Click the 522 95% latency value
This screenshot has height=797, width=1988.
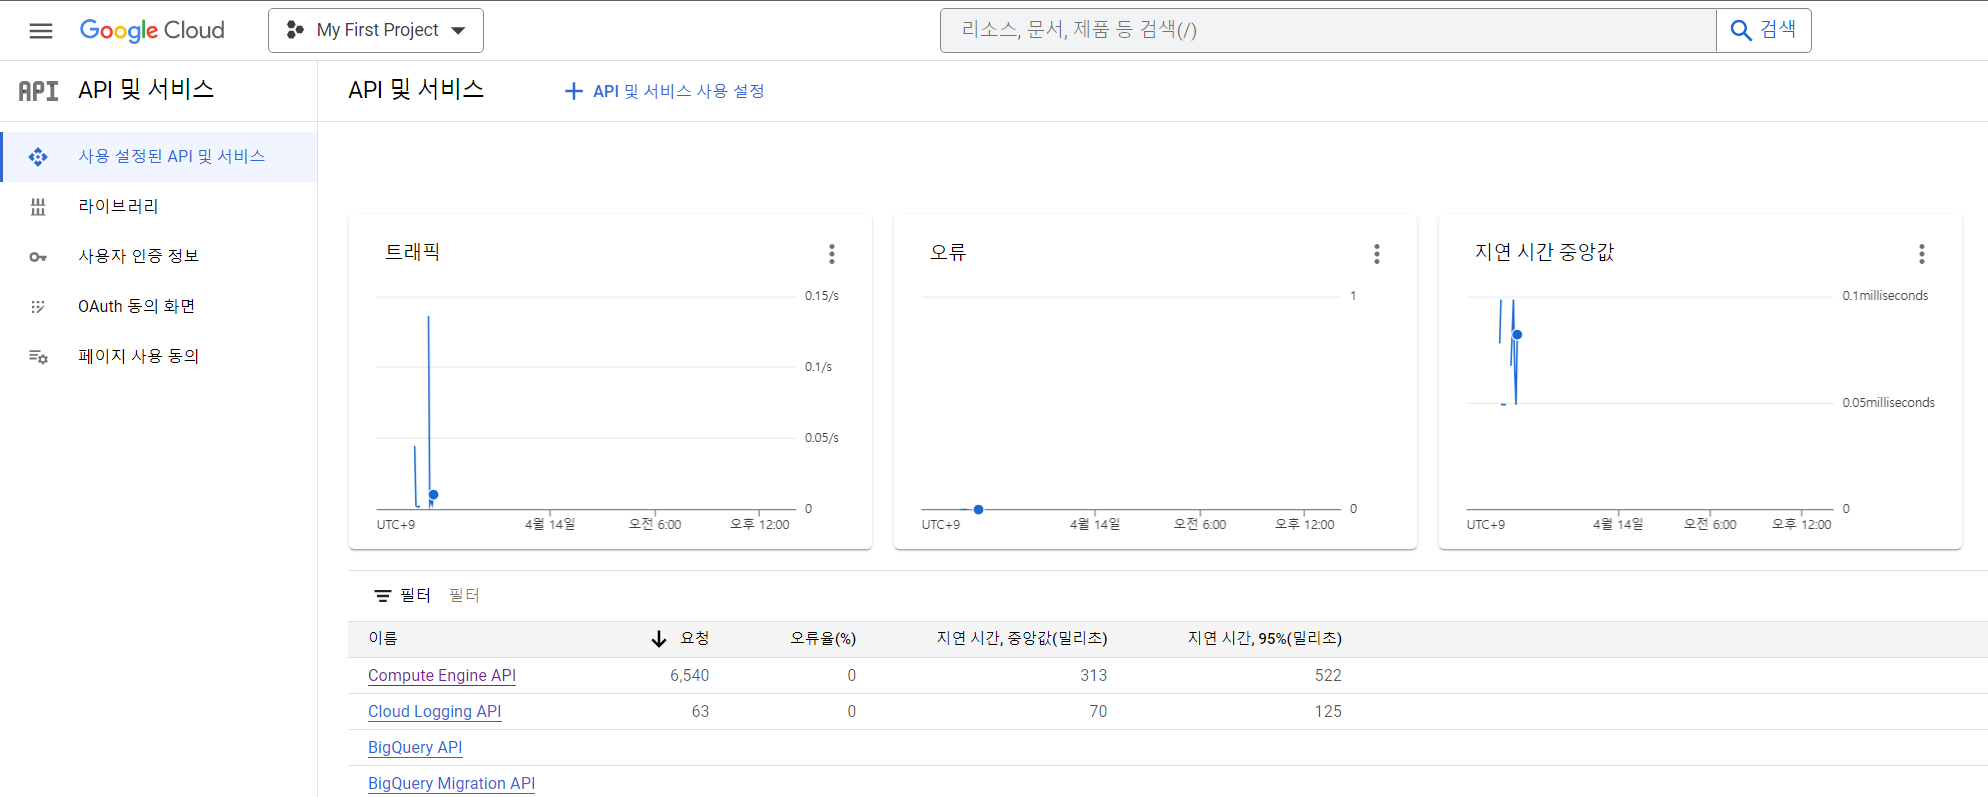click(1328, 676)
